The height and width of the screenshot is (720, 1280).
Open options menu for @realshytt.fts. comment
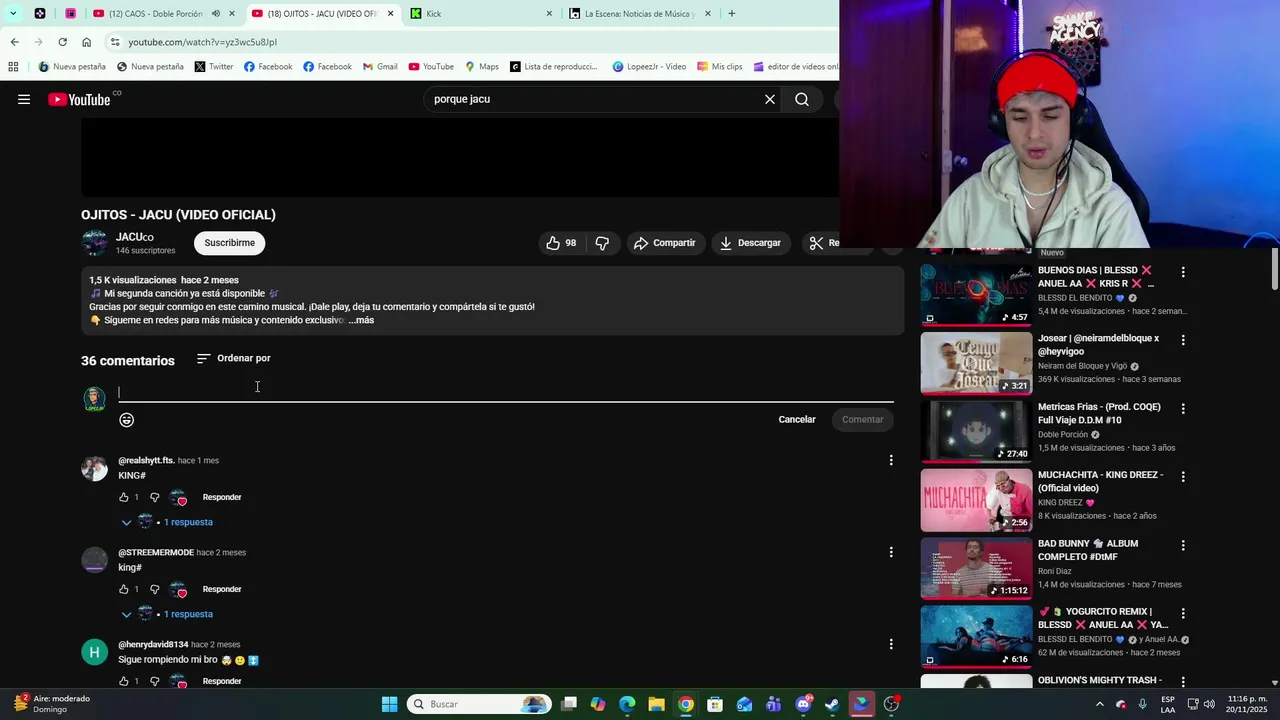tap(891, 460)
